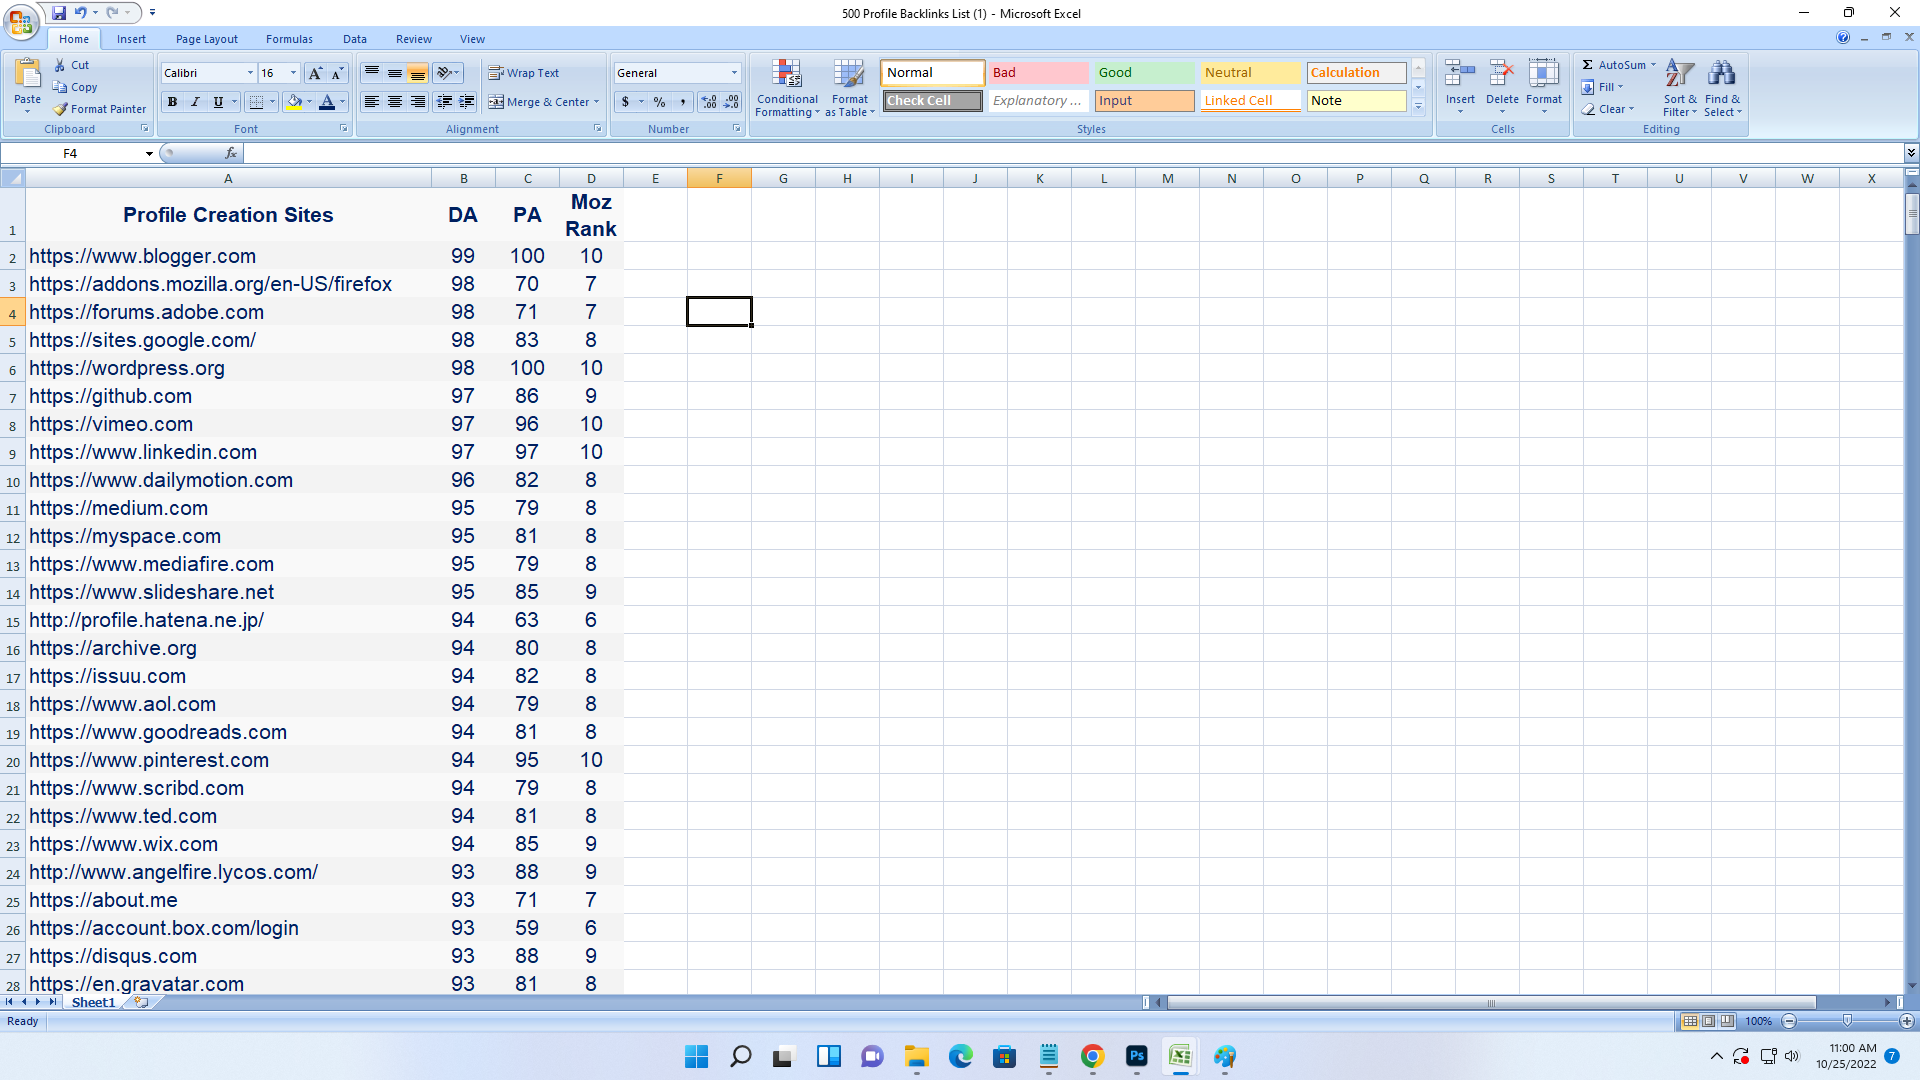Toggle Italic formatting
Image resolution: width=1920 pixels, height=1080 pixels.
pos(195,102)
